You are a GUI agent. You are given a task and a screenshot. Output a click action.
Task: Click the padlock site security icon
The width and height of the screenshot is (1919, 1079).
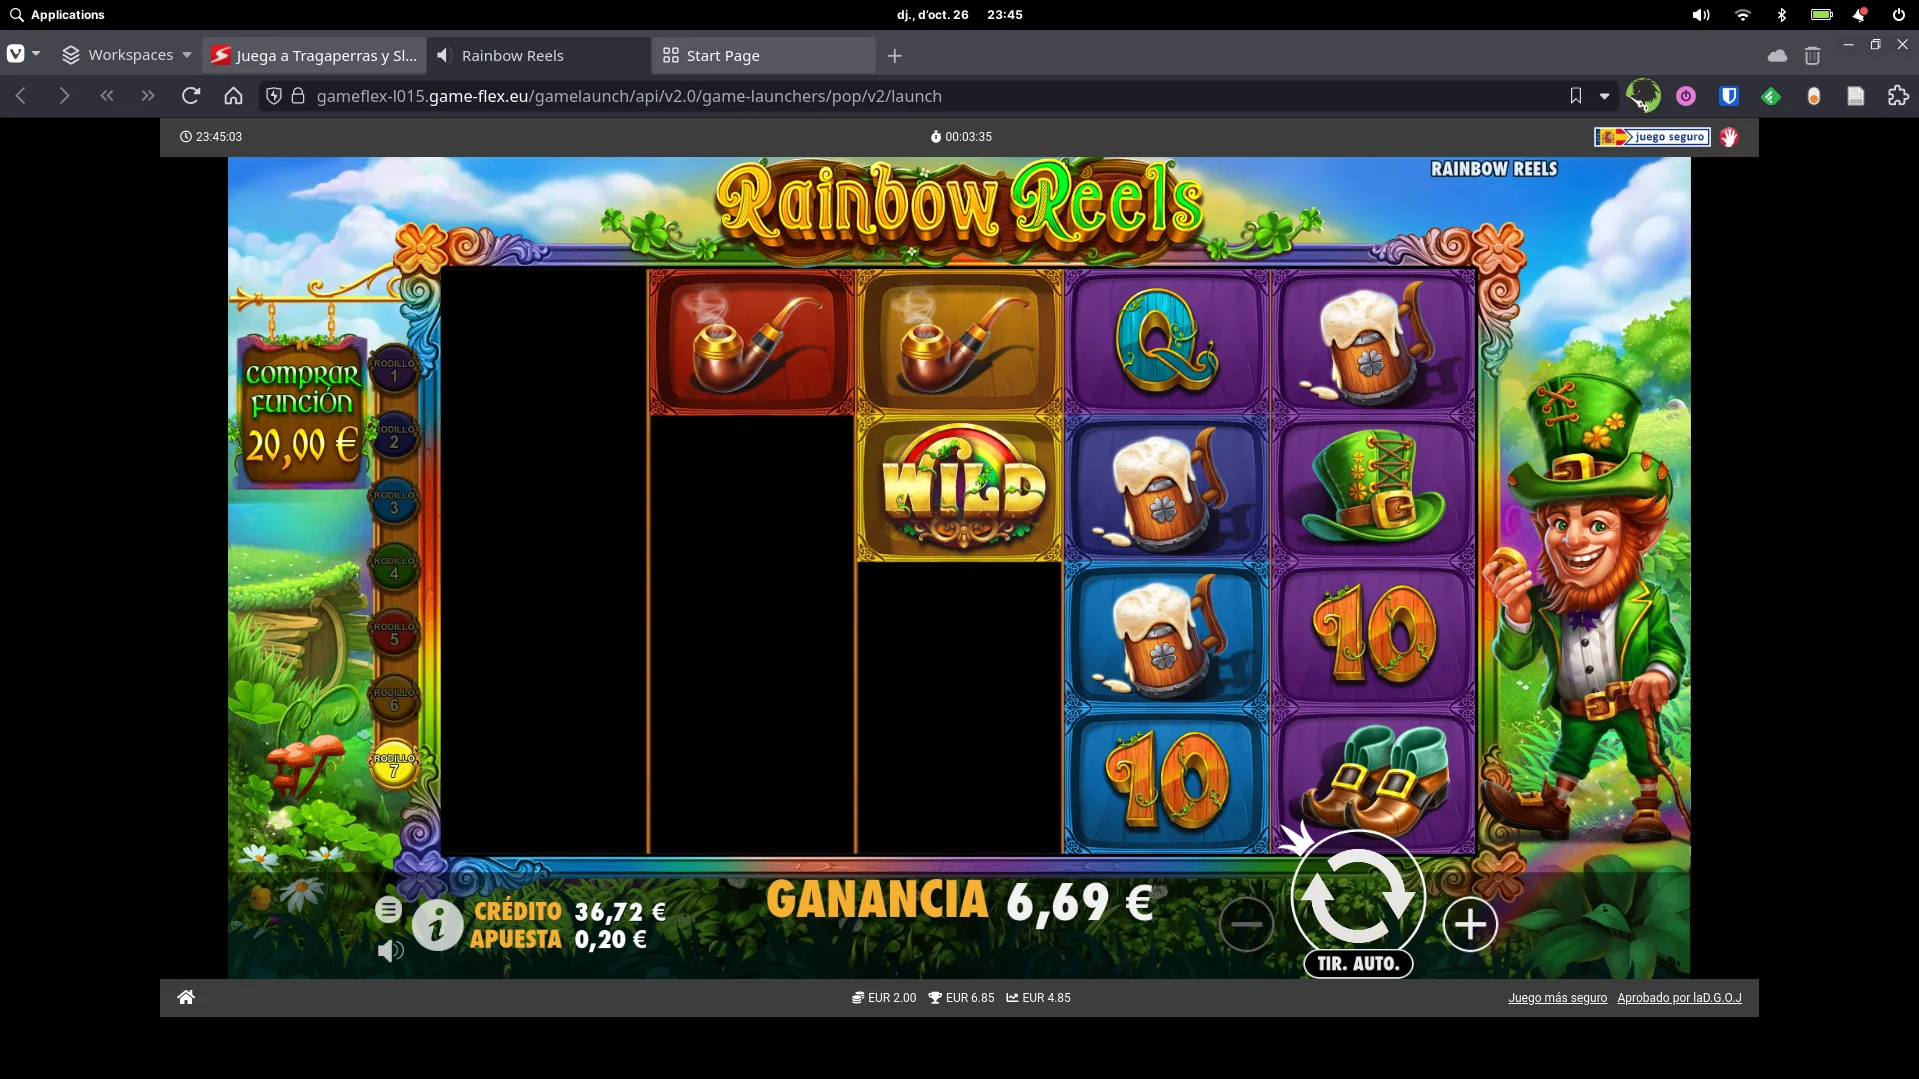[x=298, y=96]
